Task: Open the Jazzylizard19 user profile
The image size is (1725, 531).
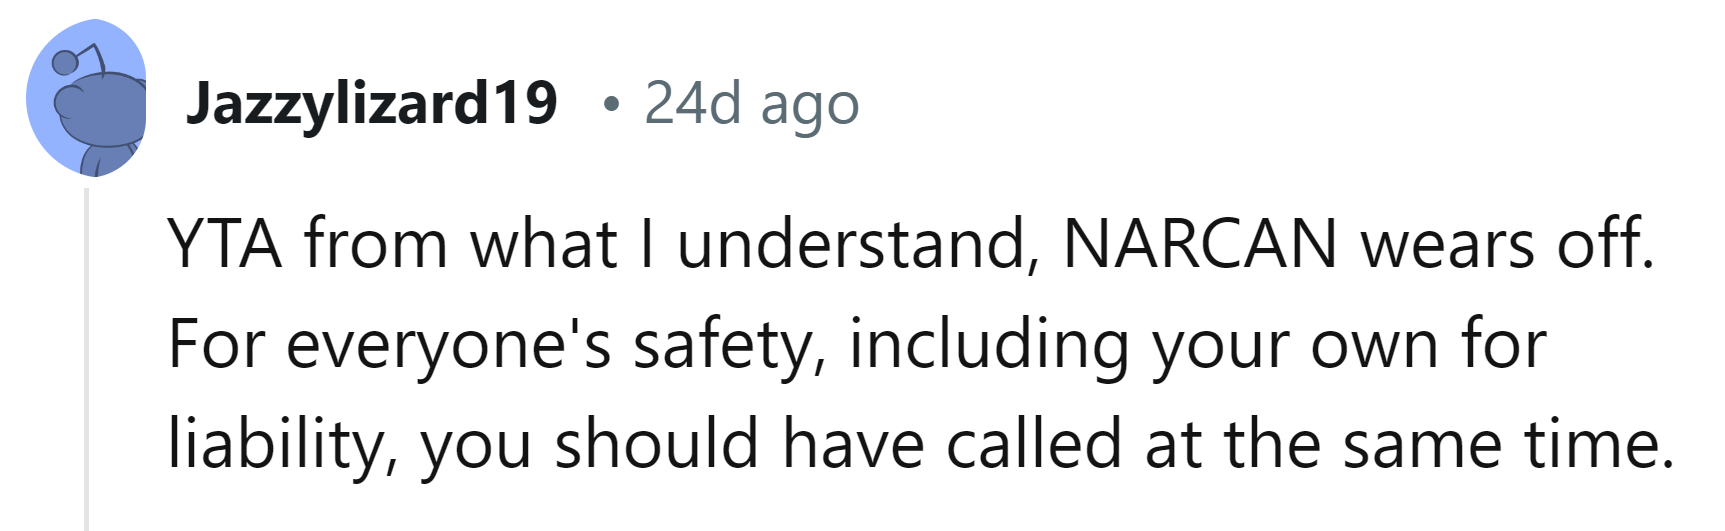Action: pyautogui.click(x=371, y=102)
